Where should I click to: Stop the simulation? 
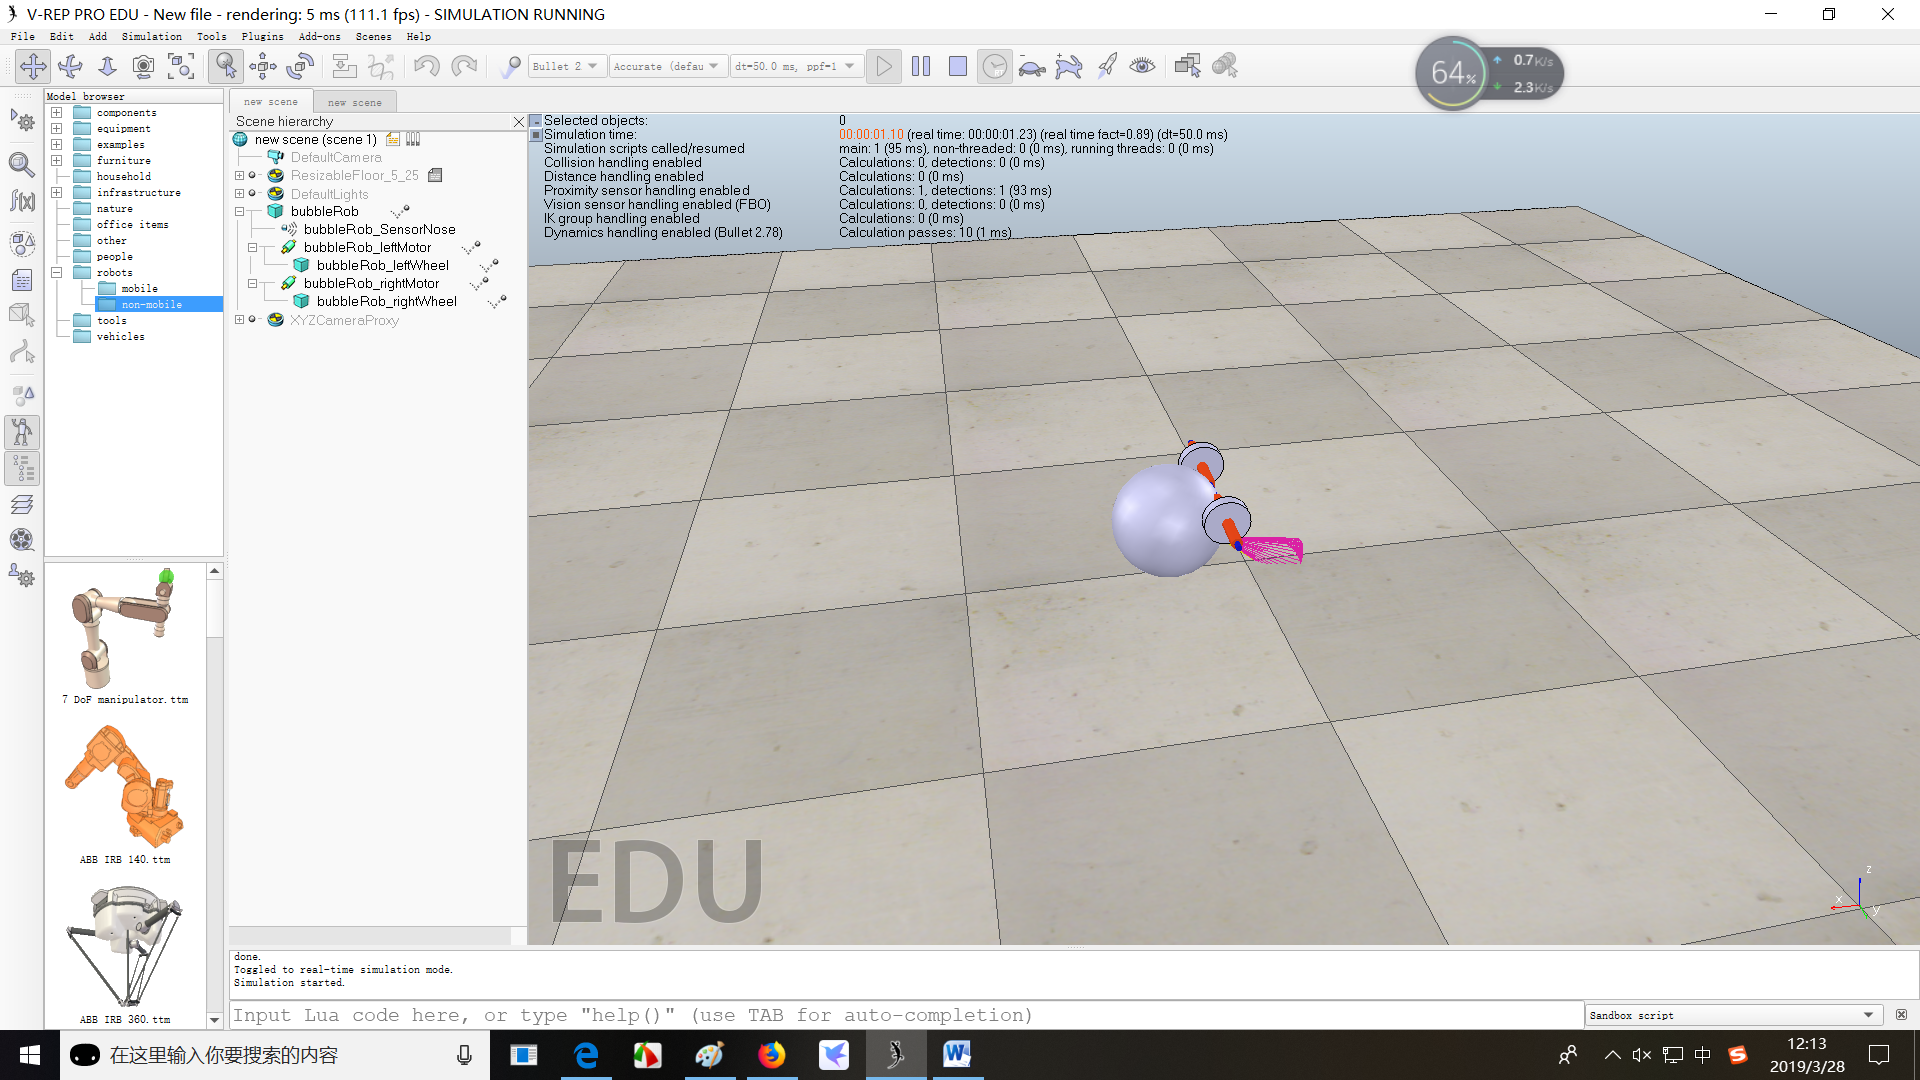coord(957,66)
